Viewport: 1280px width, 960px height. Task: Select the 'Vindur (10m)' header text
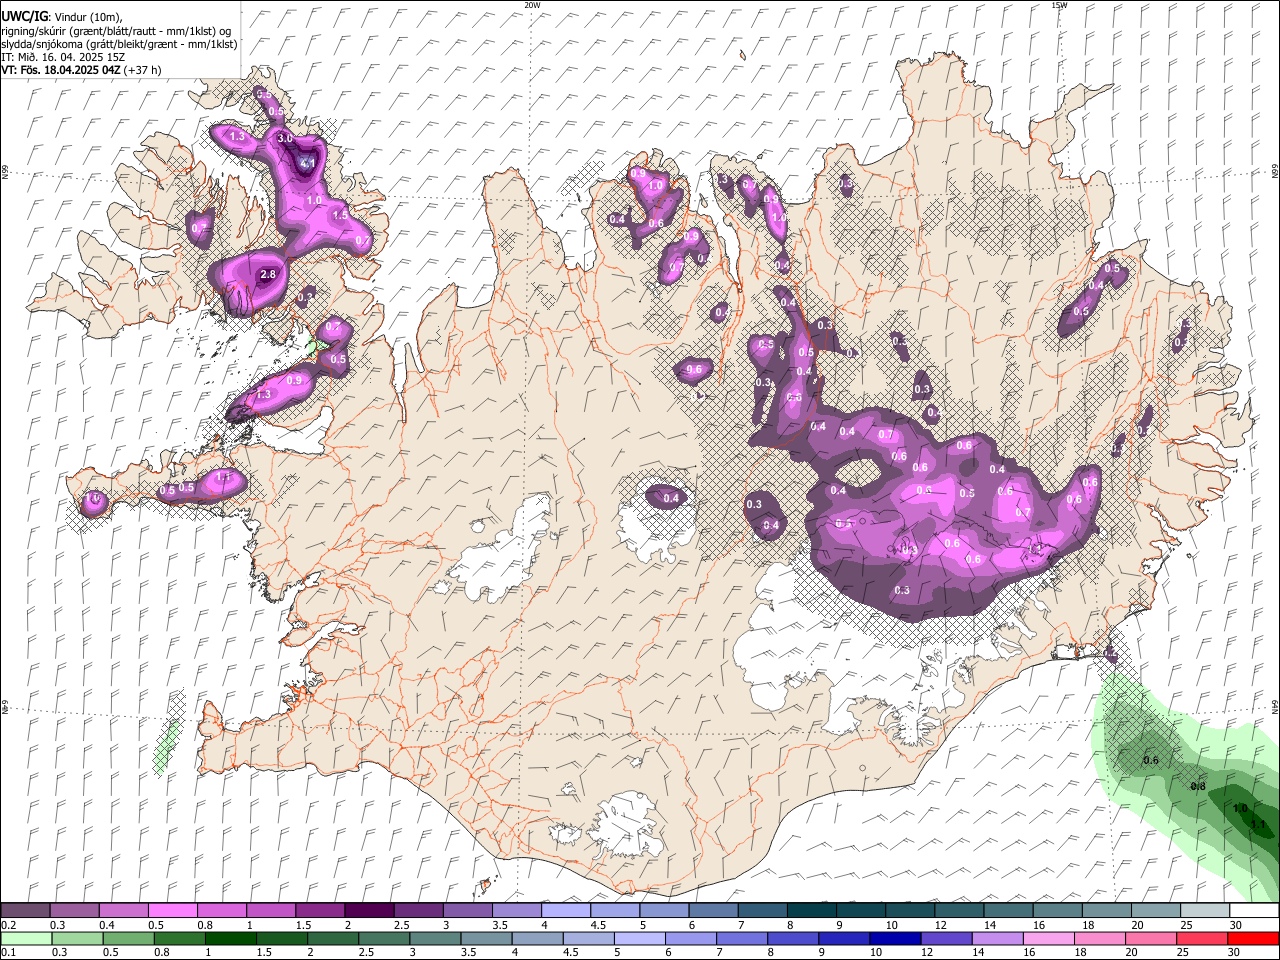coord(87,17)
